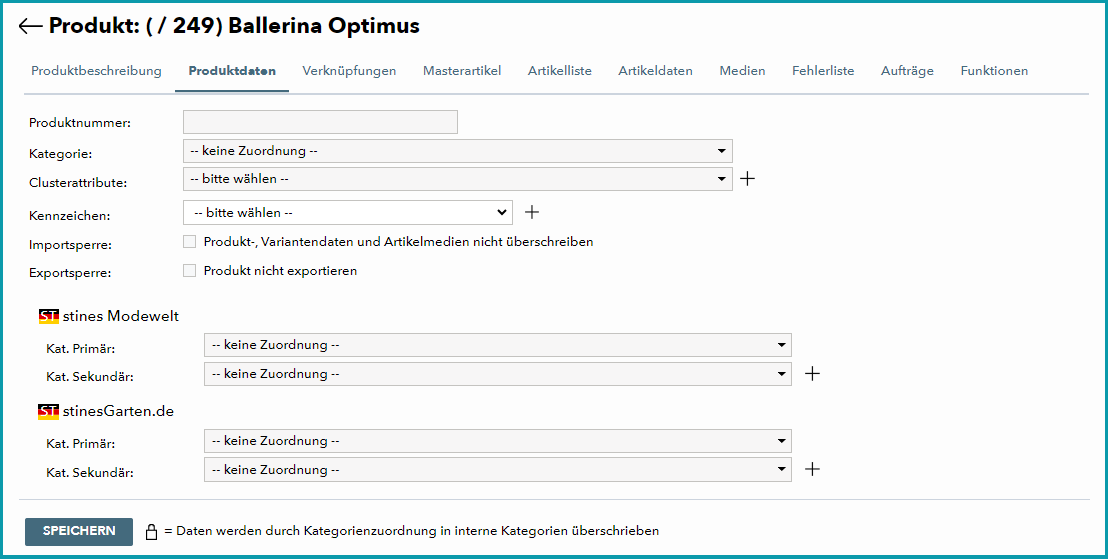1108x559 pixels.
Task: Open the Medien tab
Action: pyautogui.click(x=742, y=71)
